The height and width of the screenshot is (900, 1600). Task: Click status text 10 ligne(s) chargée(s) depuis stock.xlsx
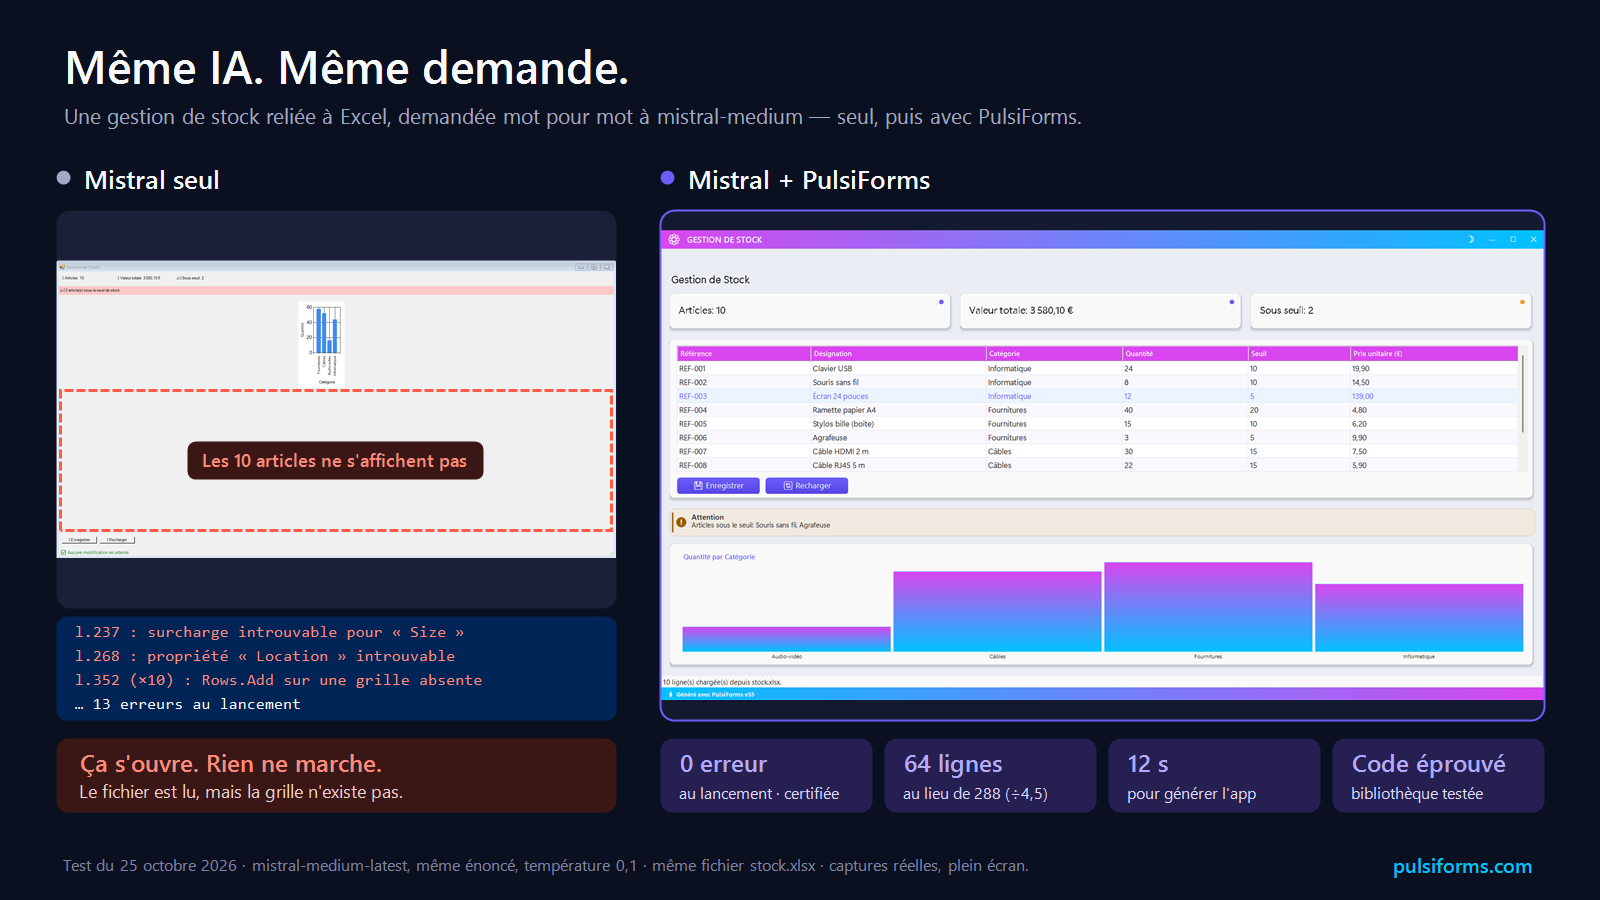coord(722,682)
